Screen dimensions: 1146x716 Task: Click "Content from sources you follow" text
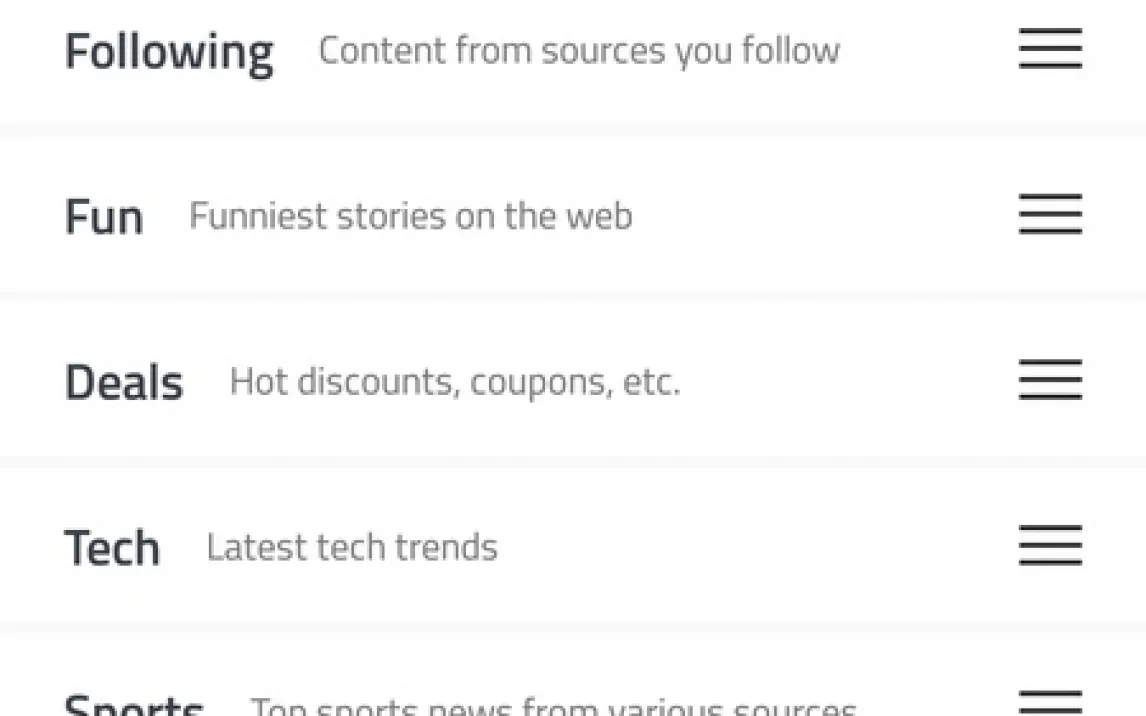pyautogui.click(x=579, y=51)
